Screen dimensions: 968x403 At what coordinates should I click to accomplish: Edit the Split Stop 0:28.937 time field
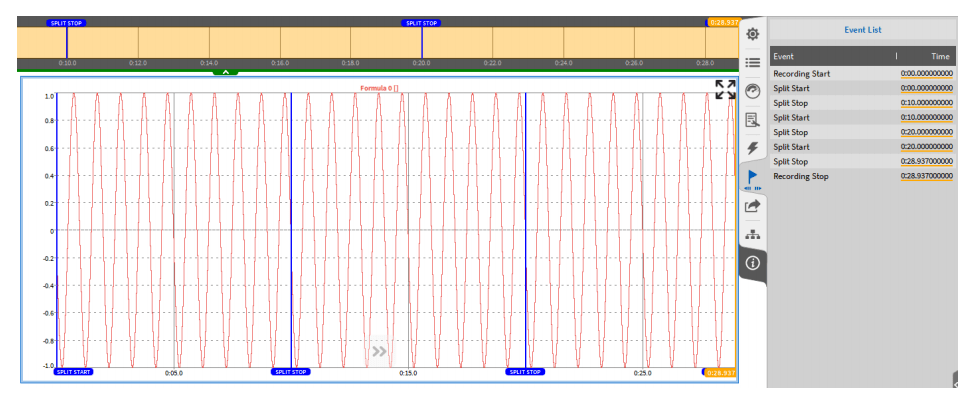pyautogui.click(x=926, y=161)
